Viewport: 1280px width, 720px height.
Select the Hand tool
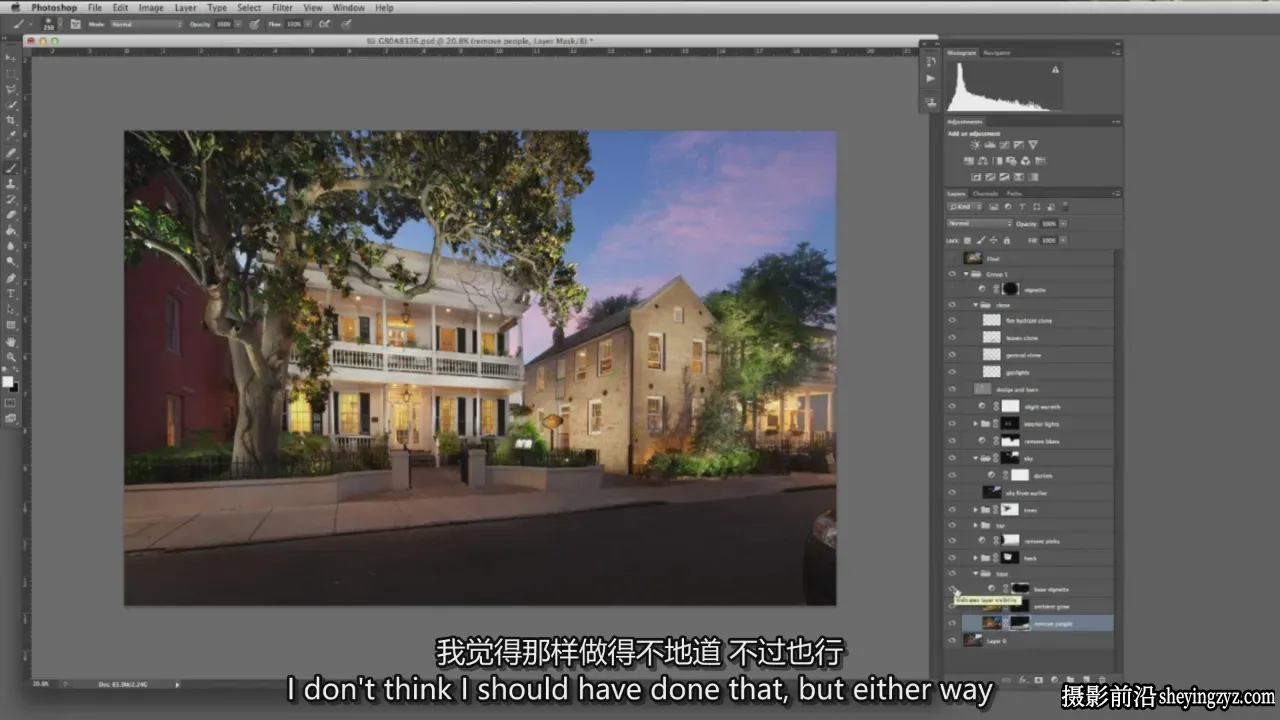point(12,341)
